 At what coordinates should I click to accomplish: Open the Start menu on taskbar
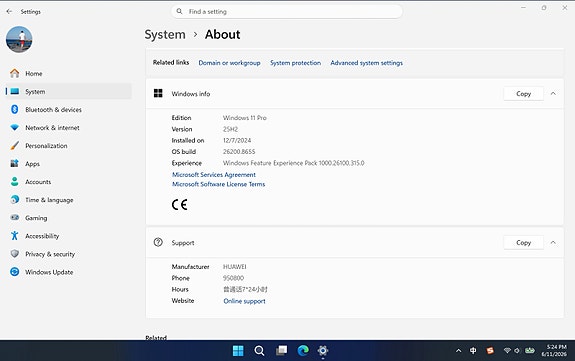[238, 351]
